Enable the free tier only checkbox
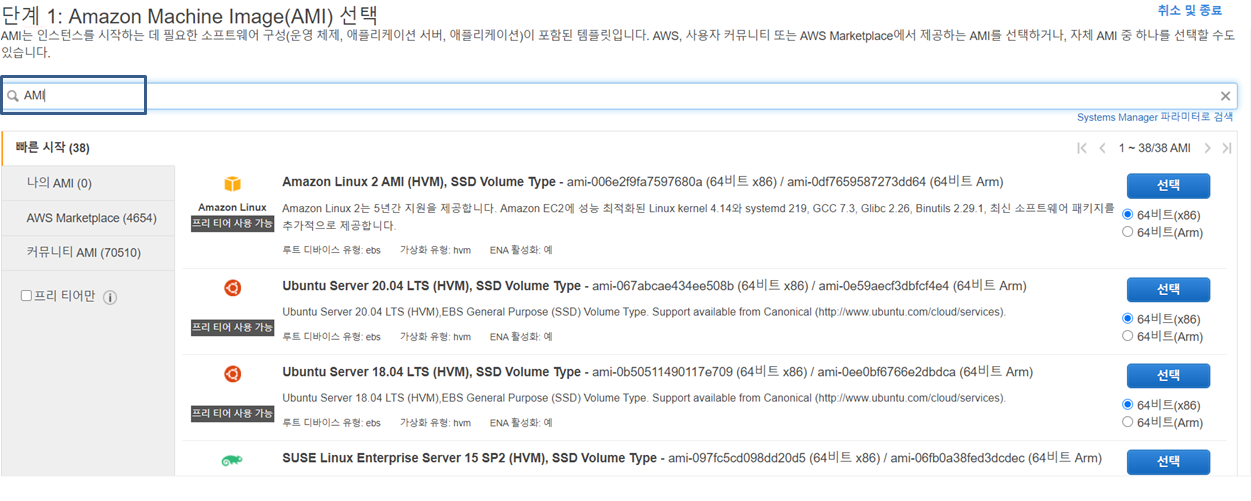Screen dimensions: 1251x501 [x=27, y=296]
